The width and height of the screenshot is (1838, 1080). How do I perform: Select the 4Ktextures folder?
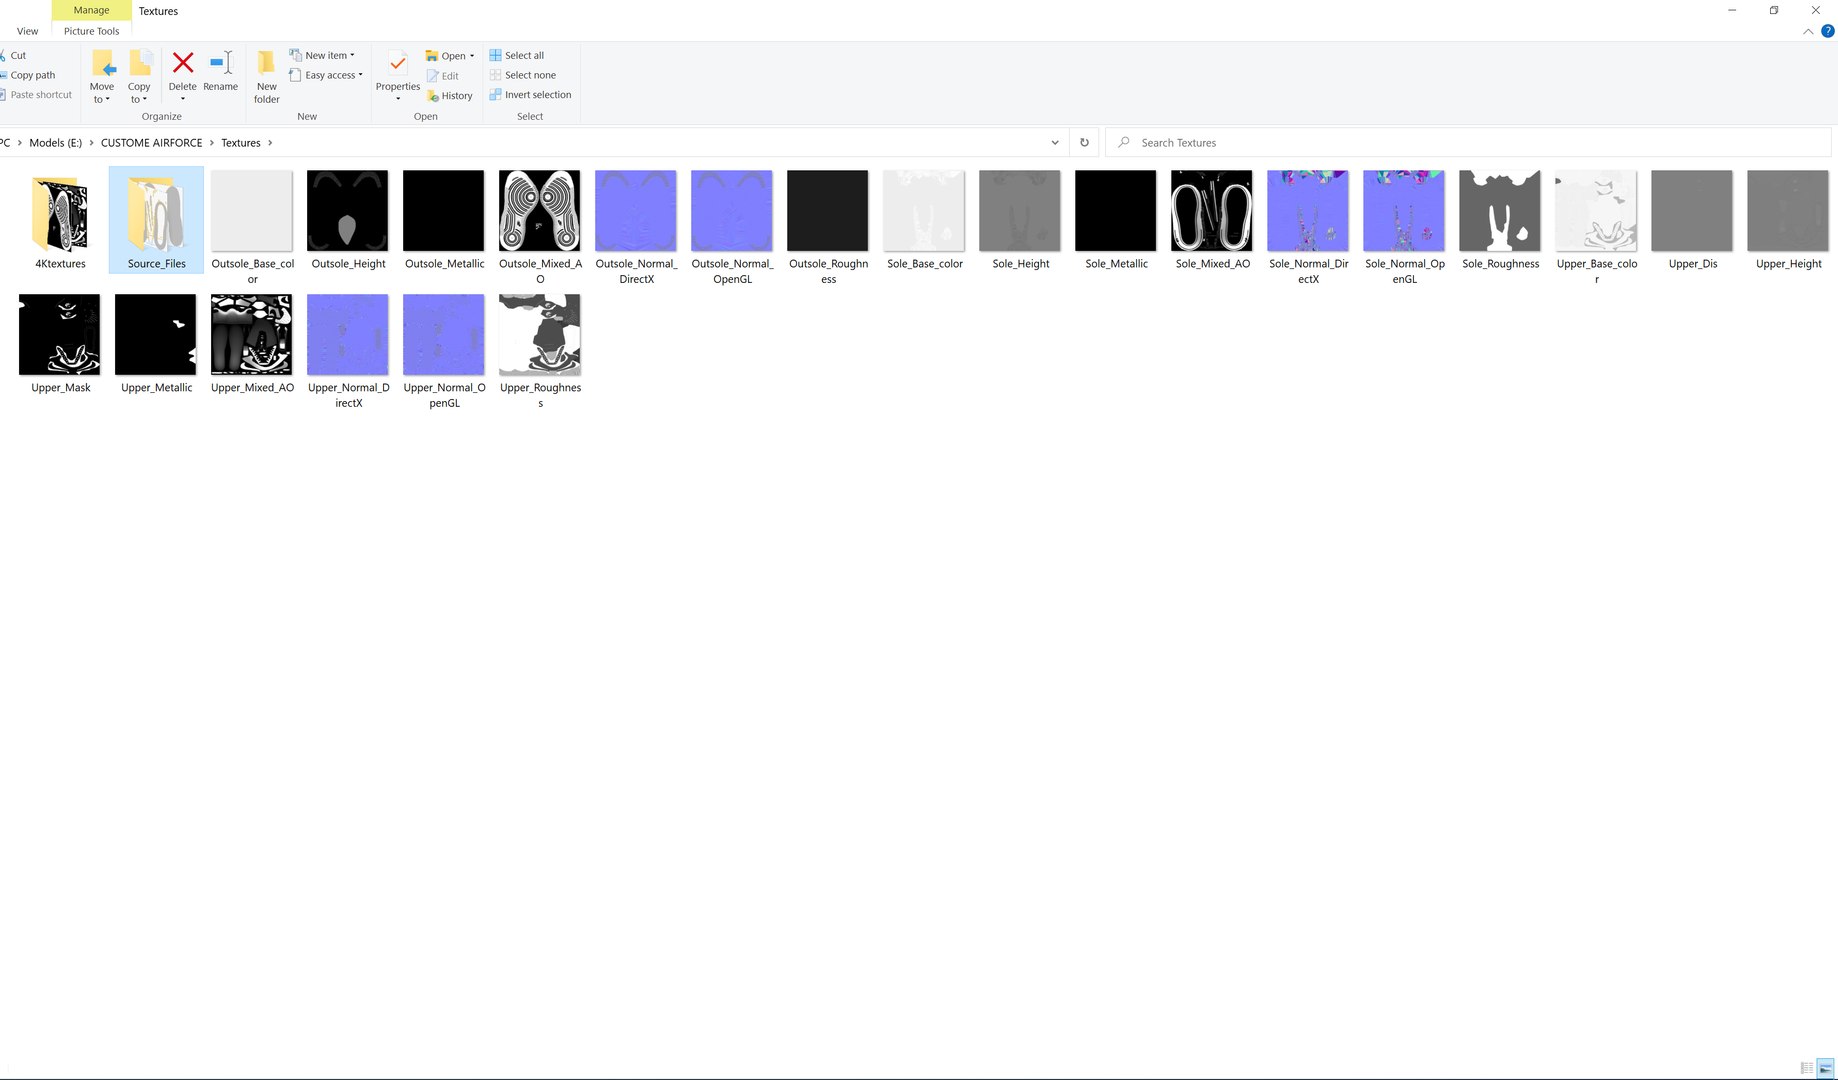point(60,222)
